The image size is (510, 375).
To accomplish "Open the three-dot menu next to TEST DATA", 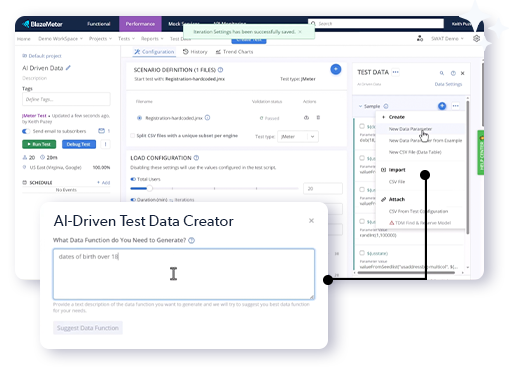I will 395,72.
